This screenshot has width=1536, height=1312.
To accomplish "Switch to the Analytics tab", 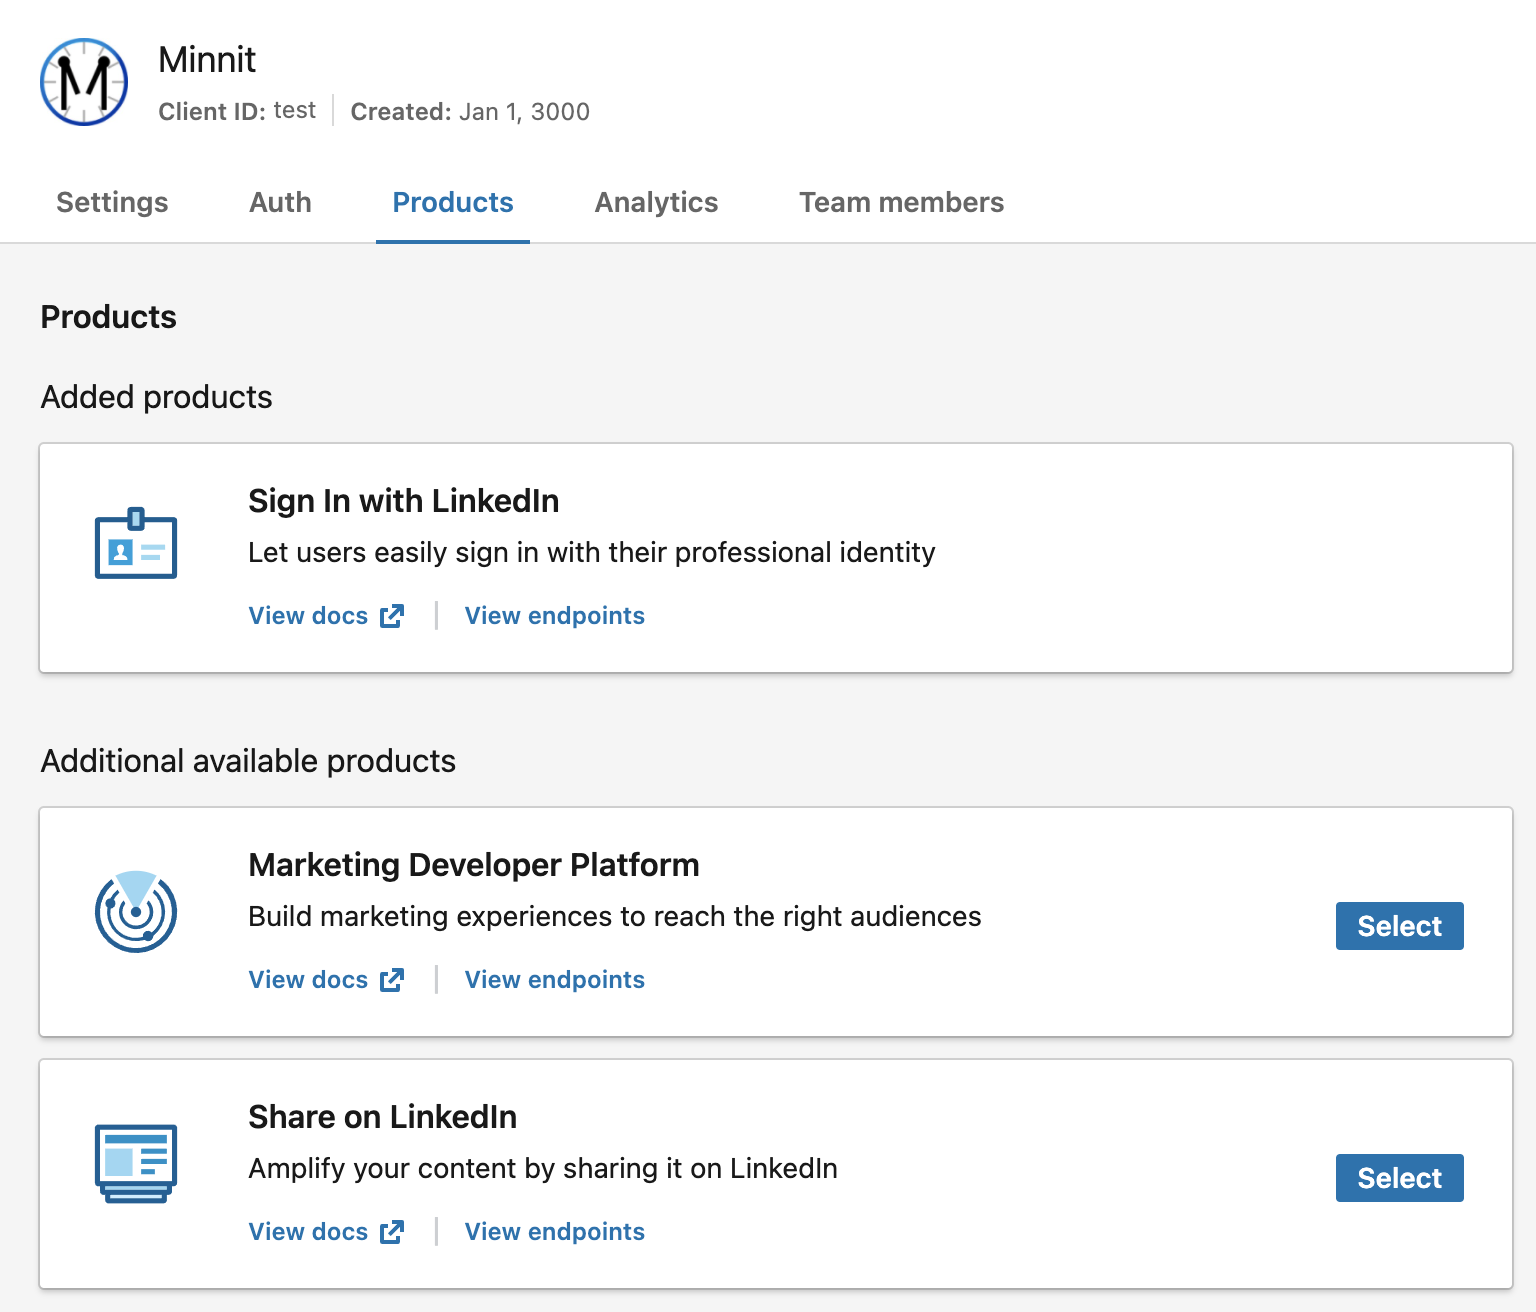I will 656,202.
